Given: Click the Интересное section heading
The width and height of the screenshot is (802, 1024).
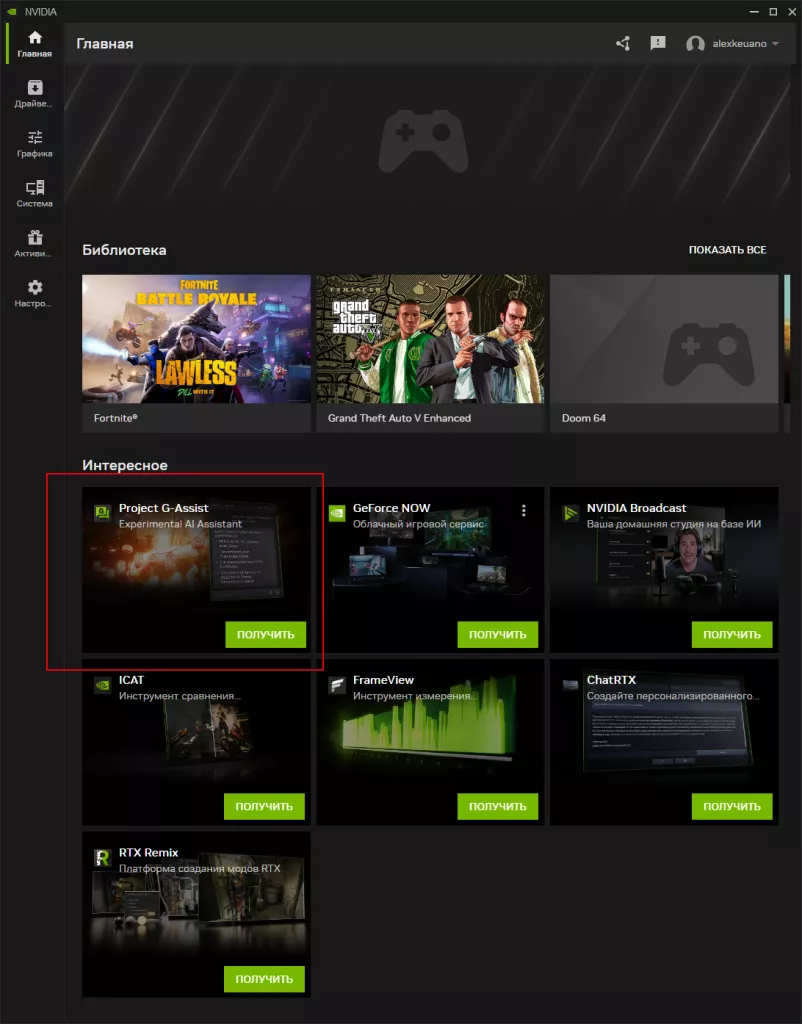Looking at the screenshot, I should tap(125, 465).
